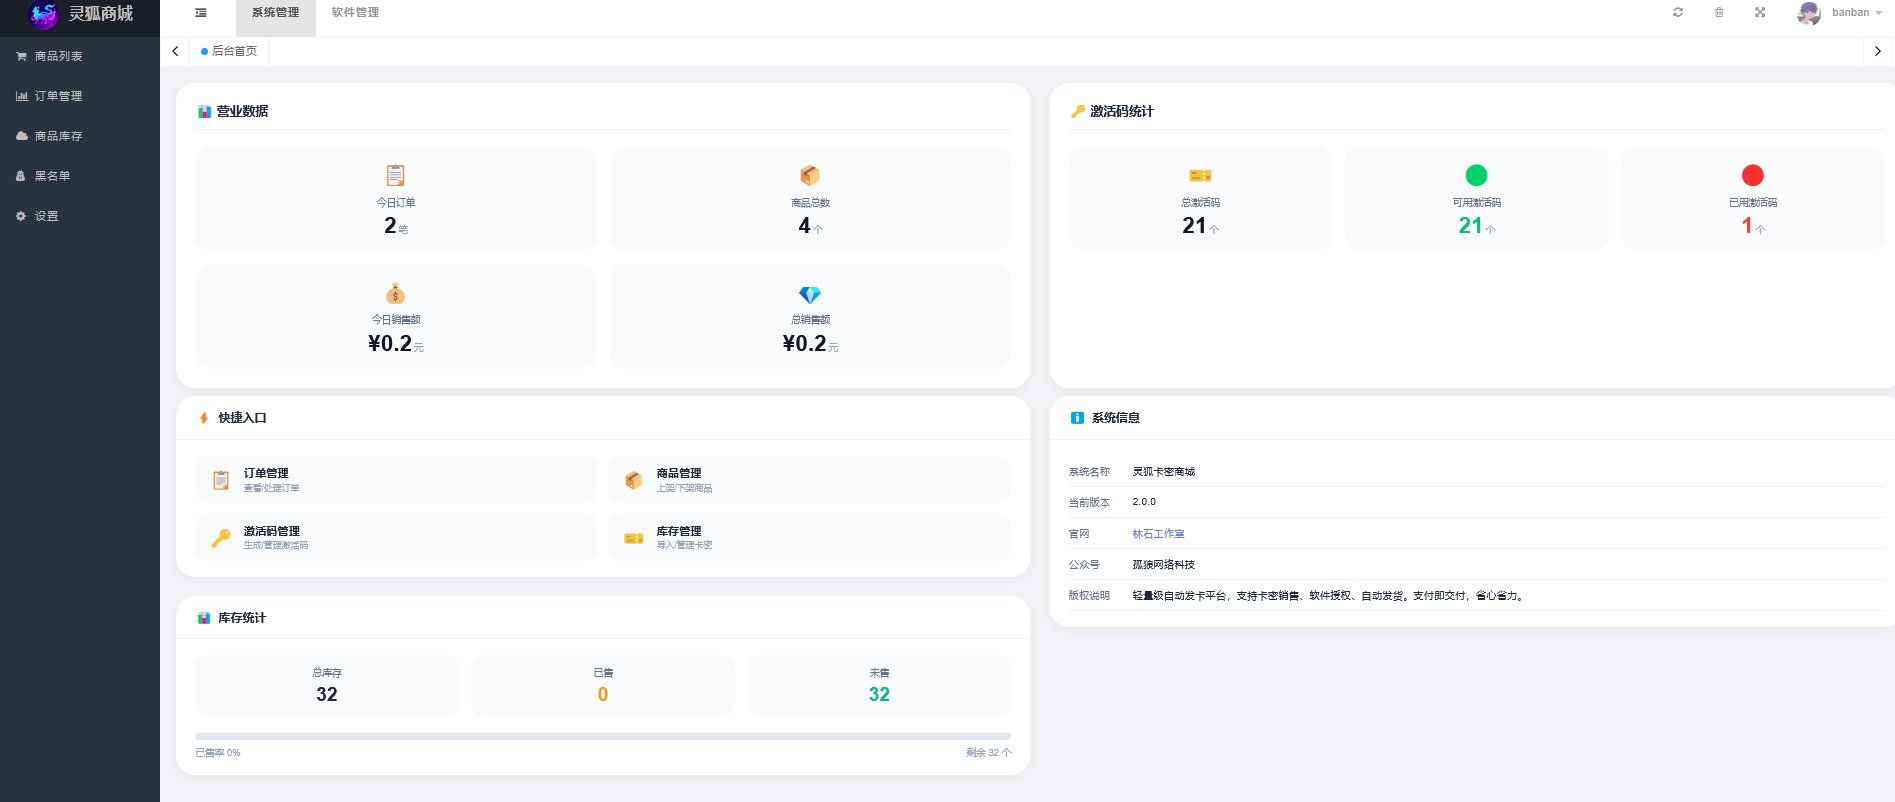Viewport: 1895px width, 802px height.
Task: Open the 林石工作室 website link
Action: [x=1158, y=534]
